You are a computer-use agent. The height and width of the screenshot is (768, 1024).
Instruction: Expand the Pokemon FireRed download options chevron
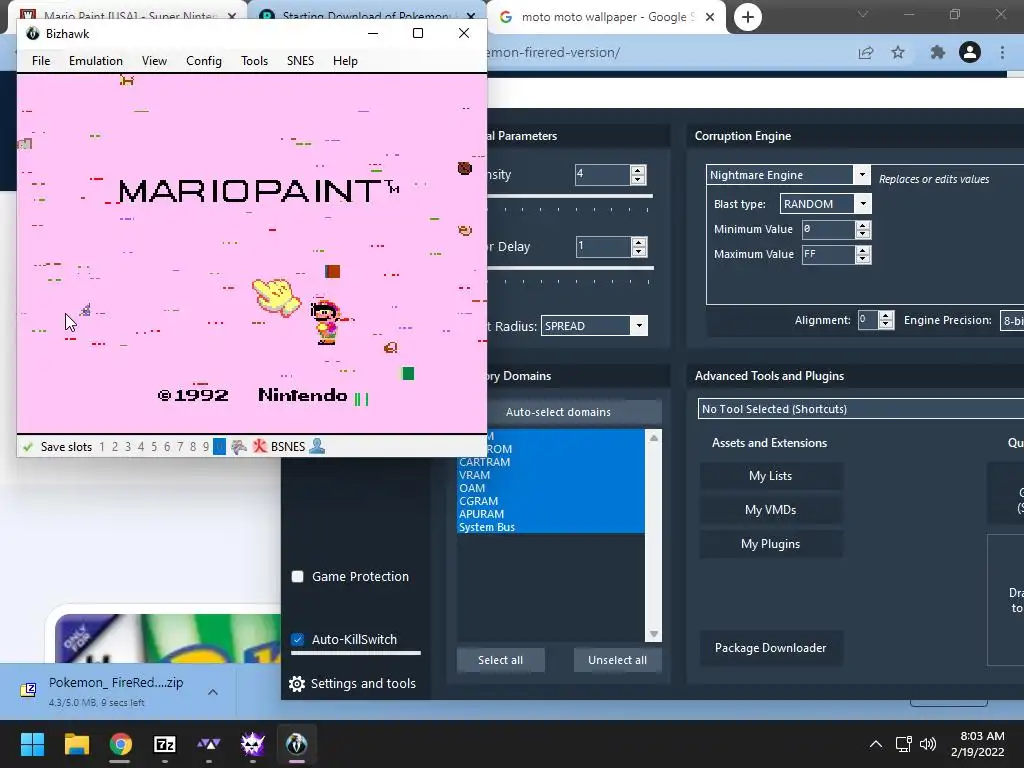(213, 692)
